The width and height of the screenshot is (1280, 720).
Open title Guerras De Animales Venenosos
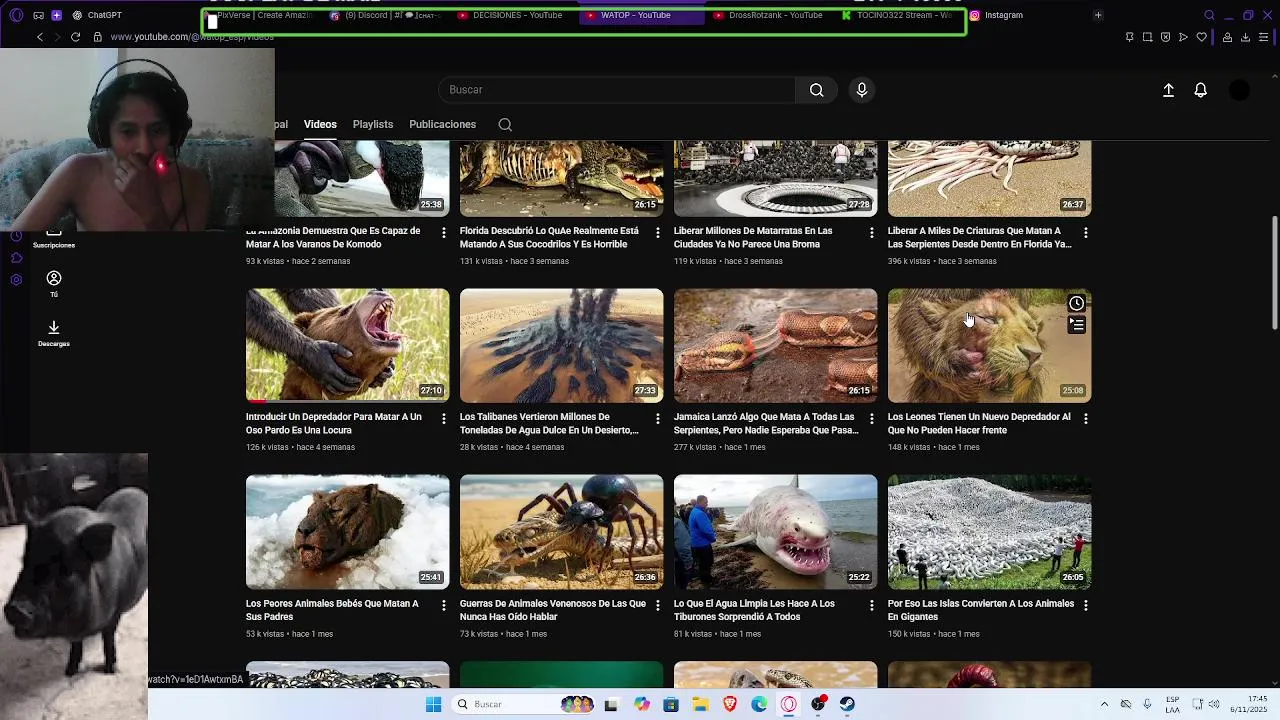[x=553, y=610]
